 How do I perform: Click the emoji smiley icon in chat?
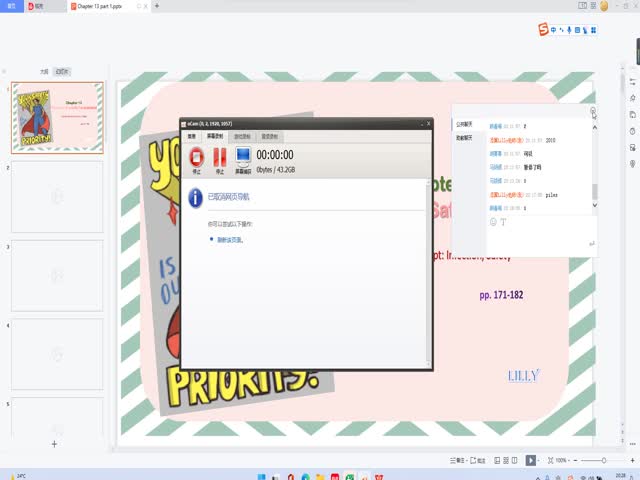pos(493,222)
